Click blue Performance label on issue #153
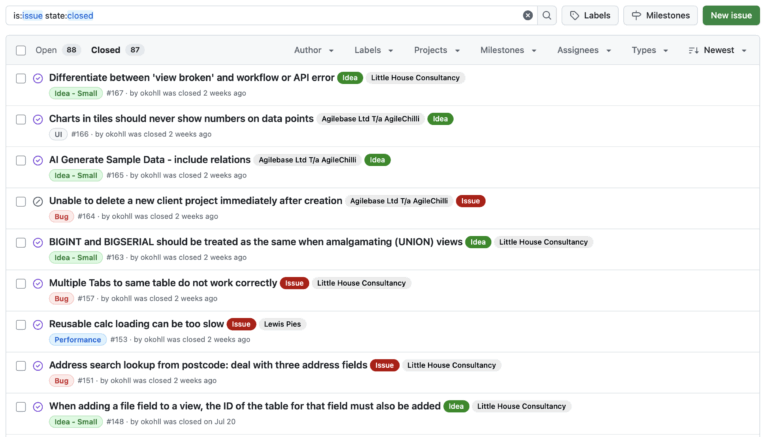Screen dimensions: 768x437 (77, 340)
